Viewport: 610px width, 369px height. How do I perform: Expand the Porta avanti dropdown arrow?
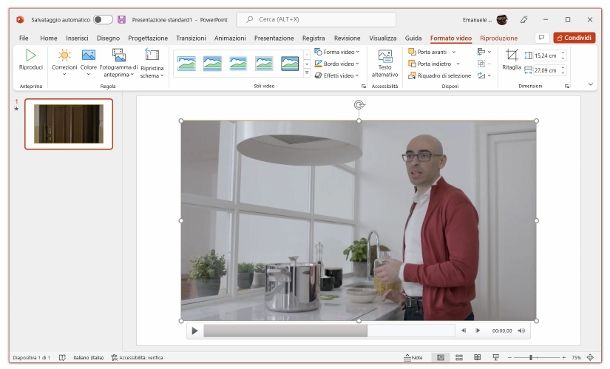tap(454, 52)
